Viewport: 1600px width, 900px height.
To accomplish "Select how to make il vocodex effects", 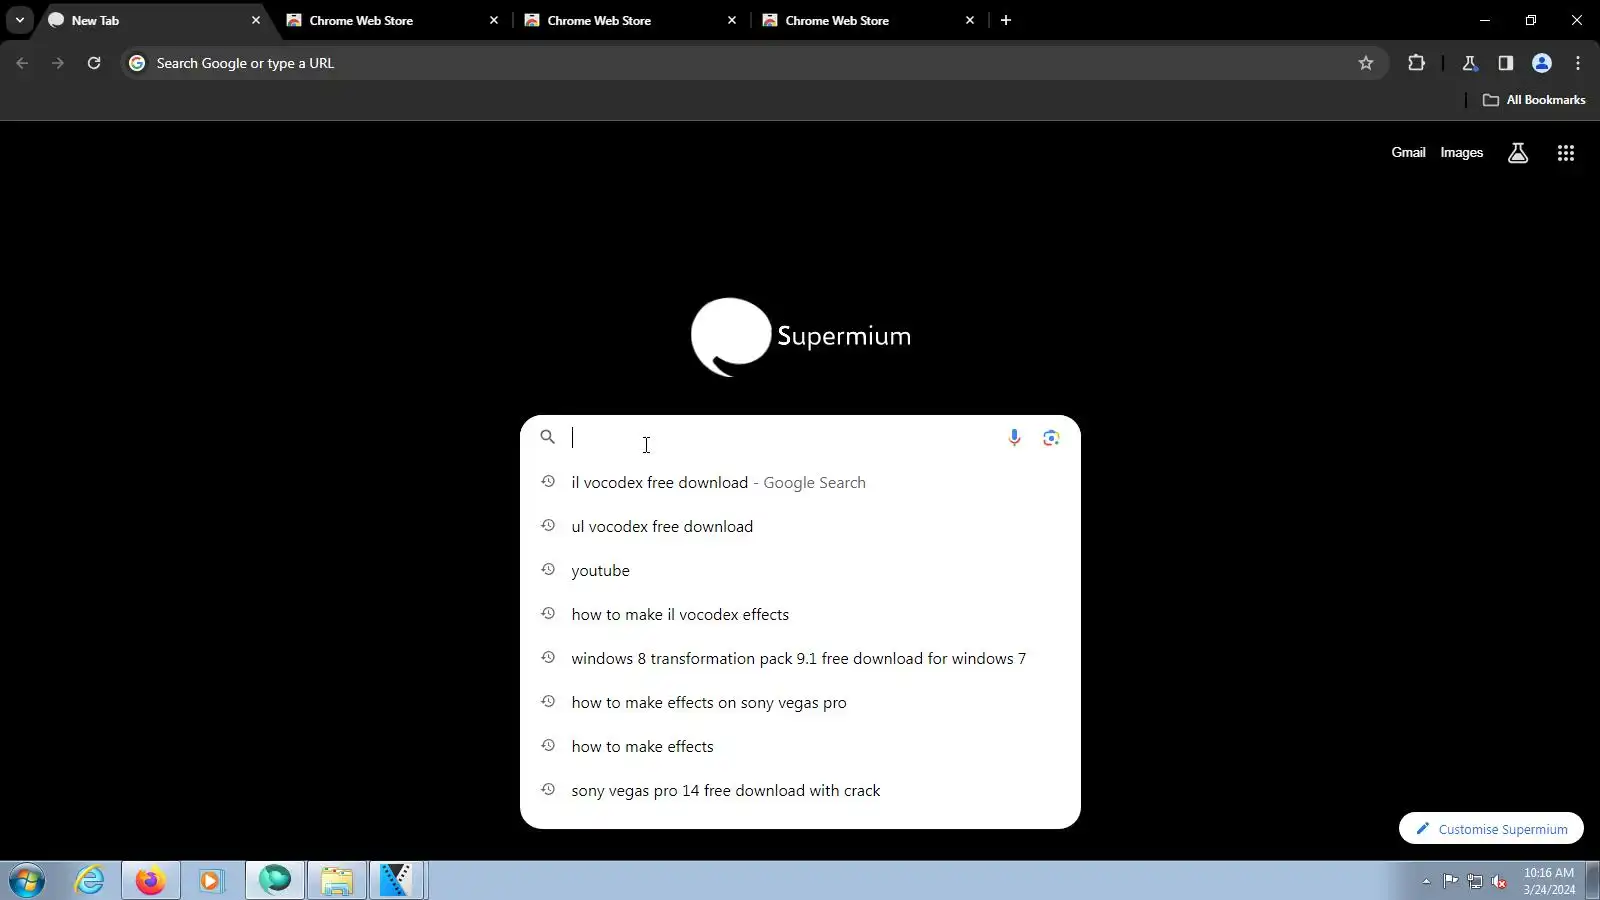I will click(800, 614).
